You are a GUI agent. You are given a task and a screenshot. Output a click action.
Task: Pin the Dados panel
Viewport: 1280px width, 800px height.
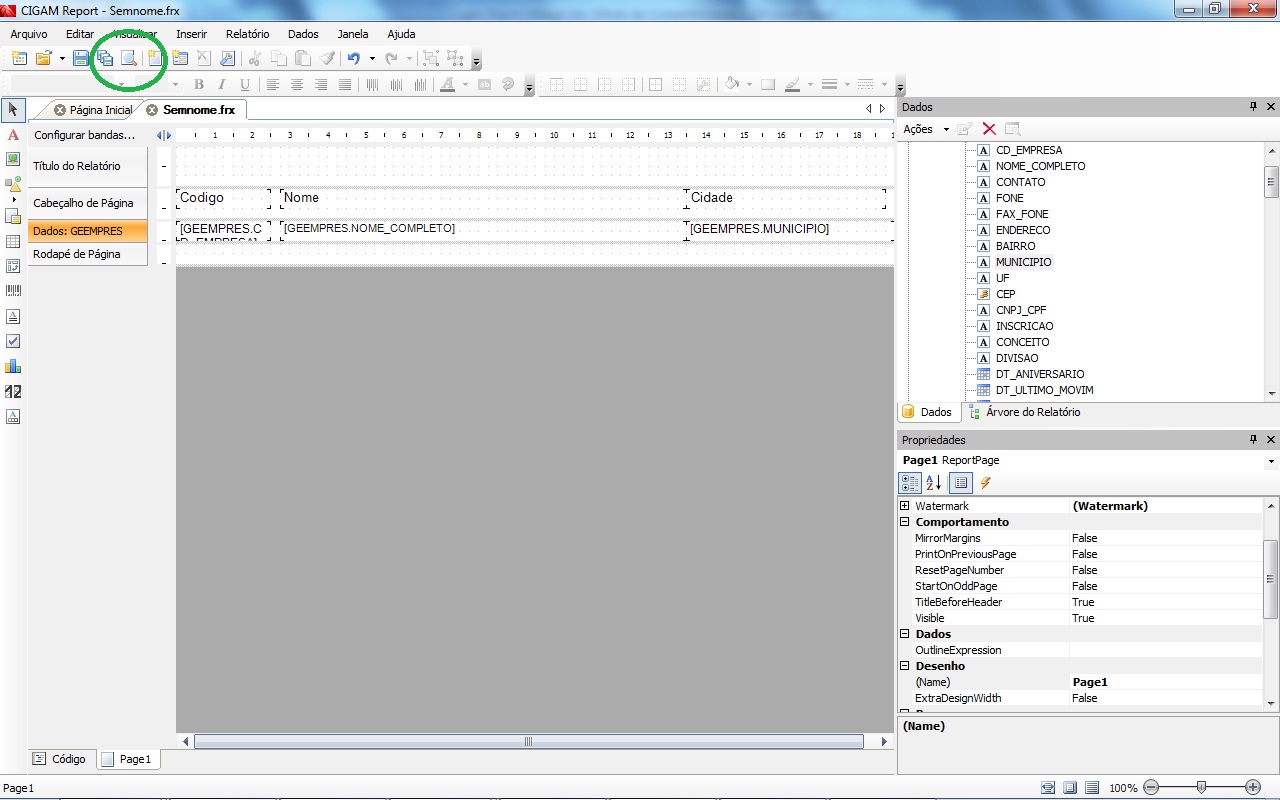click(x=1253, y=107)
